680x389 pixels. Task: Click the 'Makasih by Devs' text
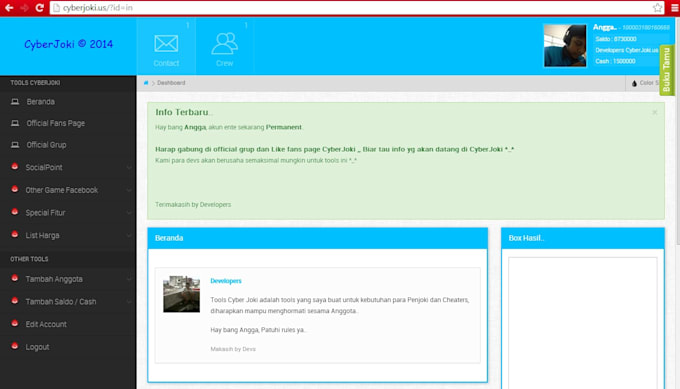[233, 349]
